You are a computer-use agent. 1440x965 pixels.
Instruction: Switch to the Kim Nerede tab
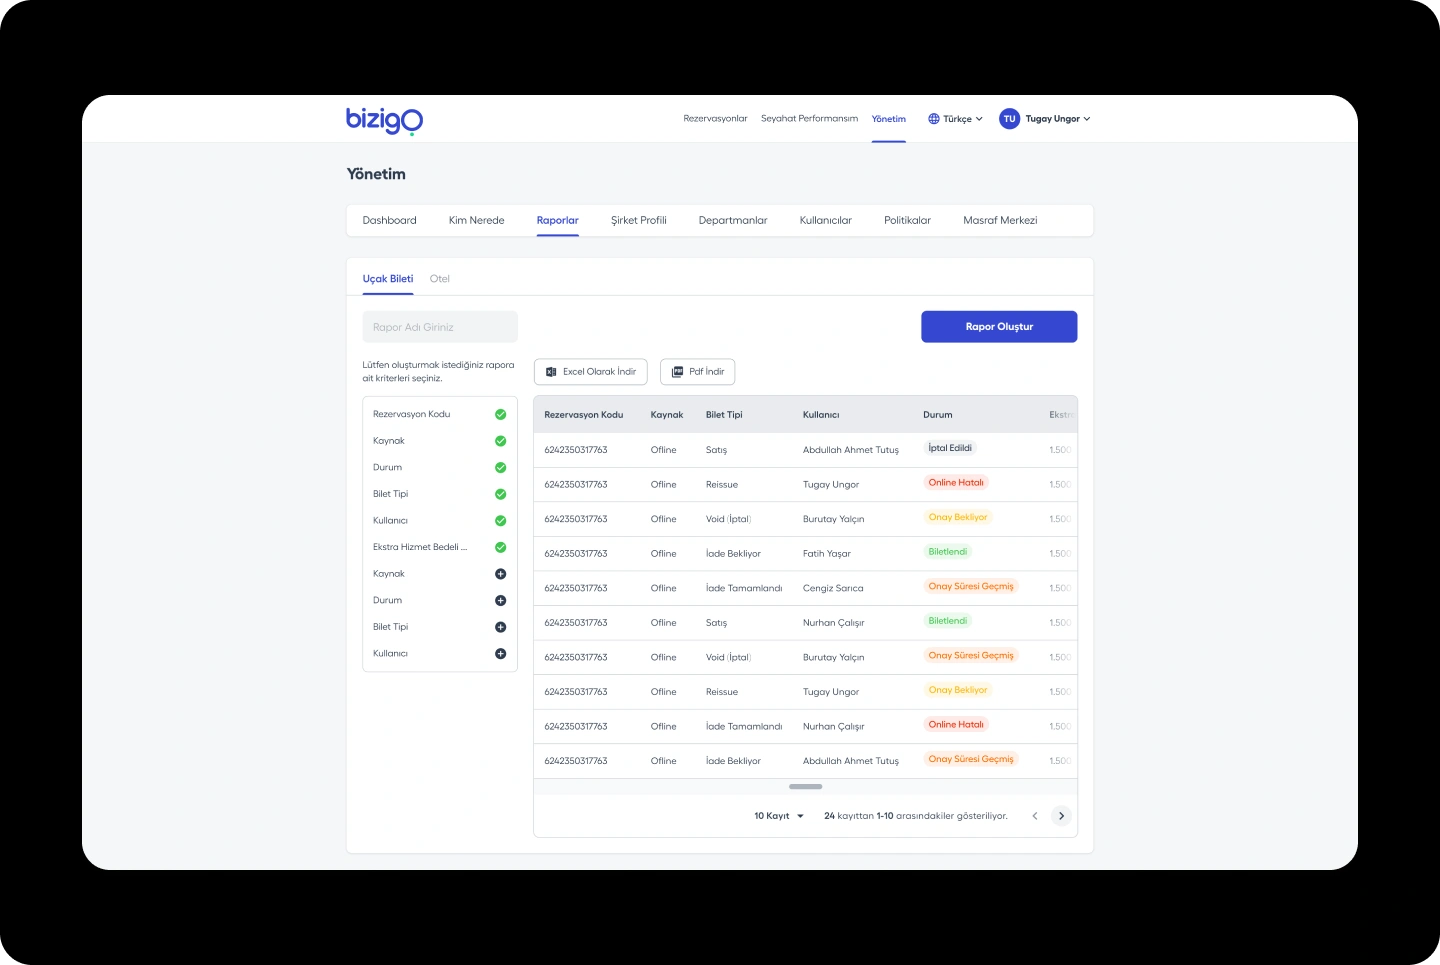476,220
